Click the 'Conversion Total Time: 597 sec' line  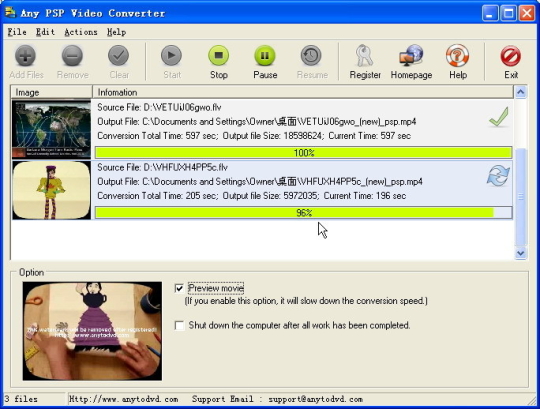tap(254, 136)
